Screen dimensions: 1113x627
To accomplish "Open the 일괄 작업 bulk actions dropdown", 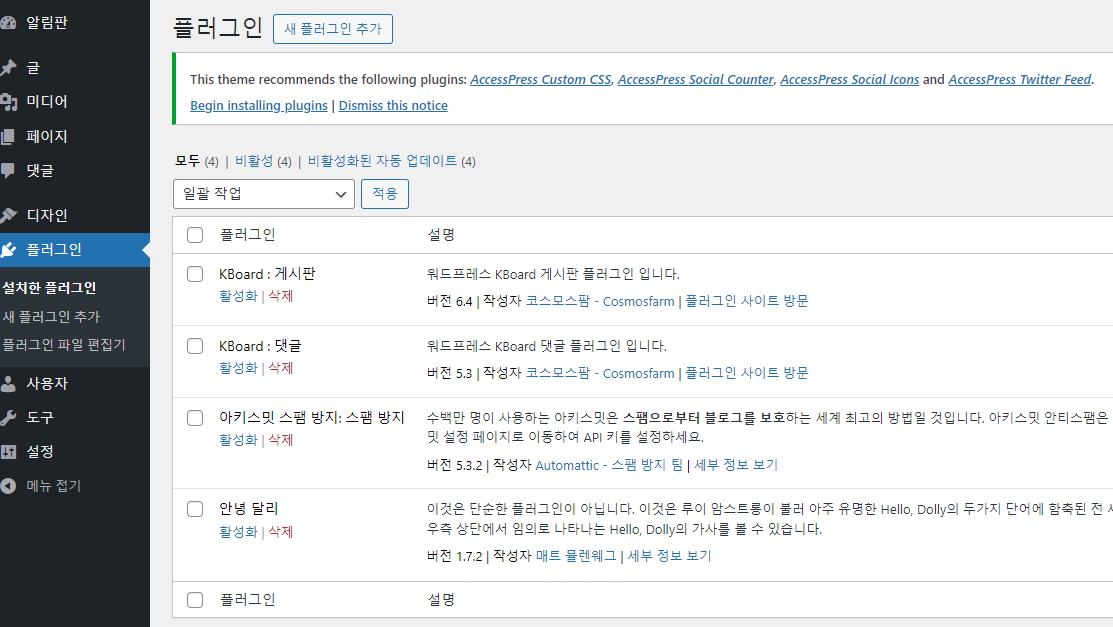I will click(264, 193).
